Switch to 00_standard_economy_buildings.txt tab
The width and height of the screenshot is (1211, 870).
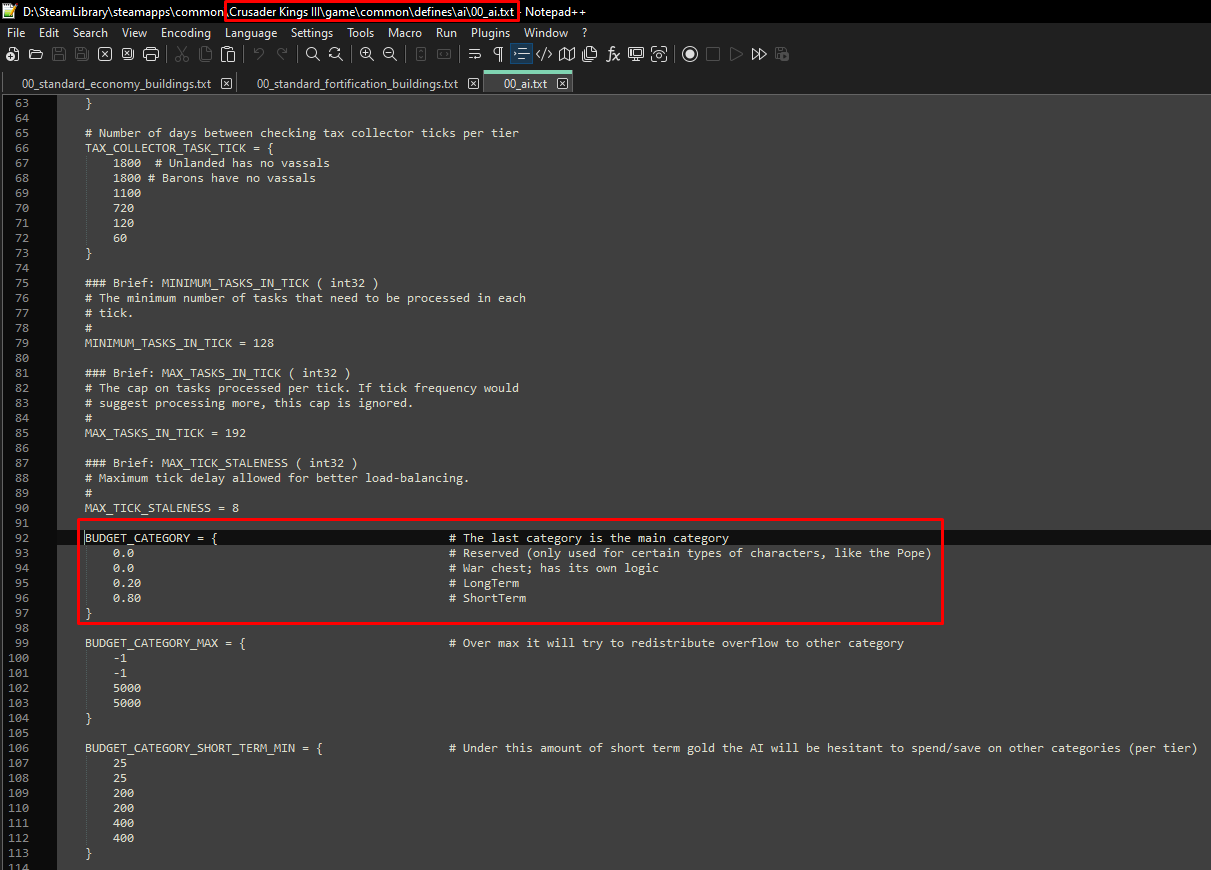(x=116, y=84)
